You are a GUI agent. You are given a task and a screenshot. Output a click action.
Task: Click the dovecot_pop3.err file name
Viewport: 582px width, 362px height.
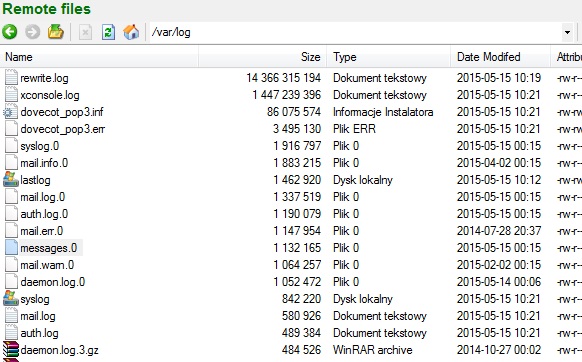[63, 129]
